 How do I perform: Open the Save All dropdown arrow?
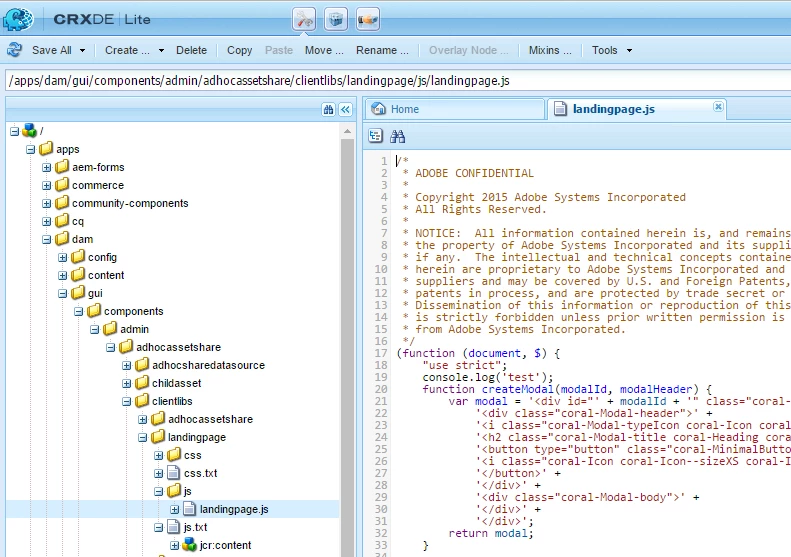point(82,50)
